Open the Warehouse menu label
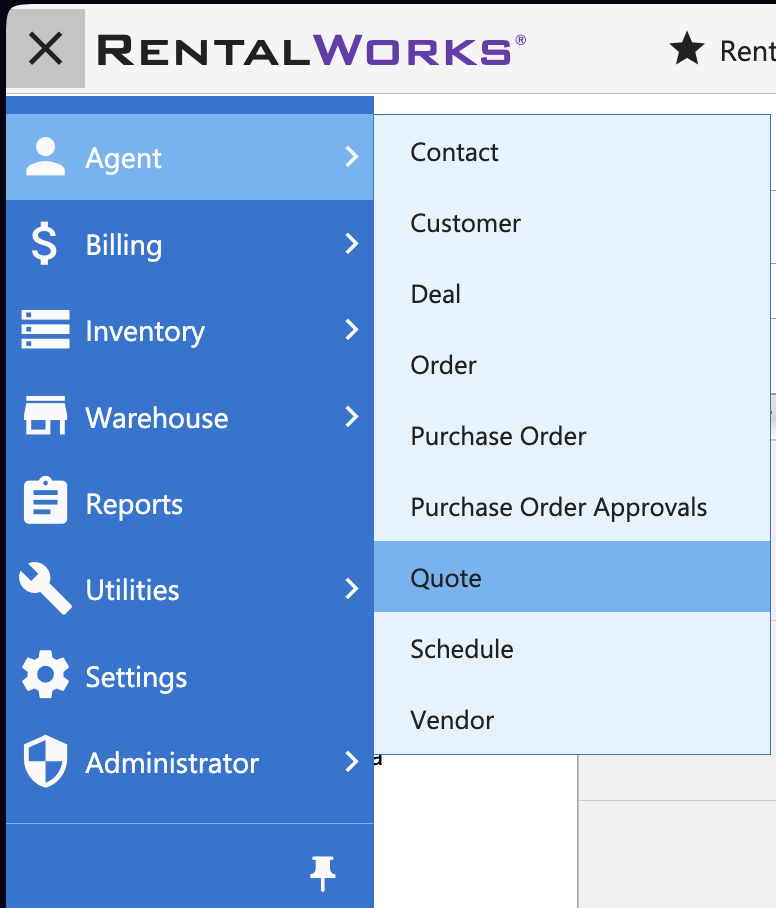This screenshot has height=908, width=776. tap(157, 418)
